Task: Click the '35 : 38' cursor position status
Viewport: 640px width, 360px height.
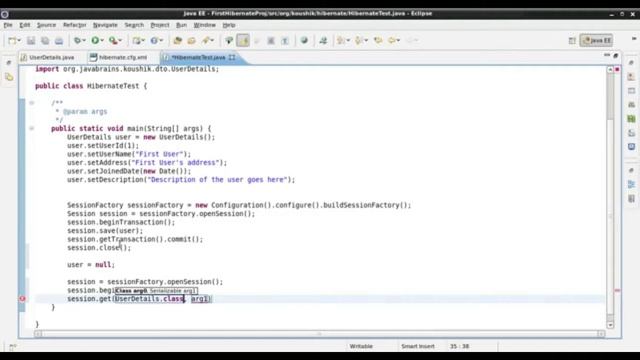Action: point(459,346)
